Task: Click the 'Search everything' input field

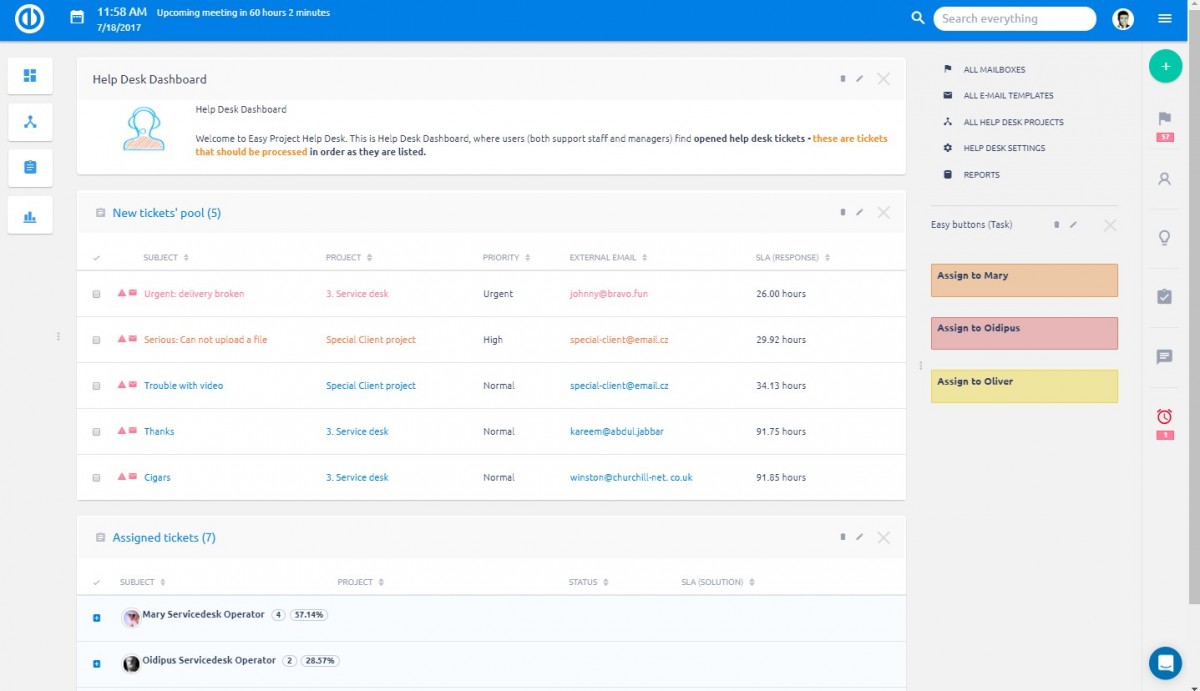Action: coord(1013,19)
